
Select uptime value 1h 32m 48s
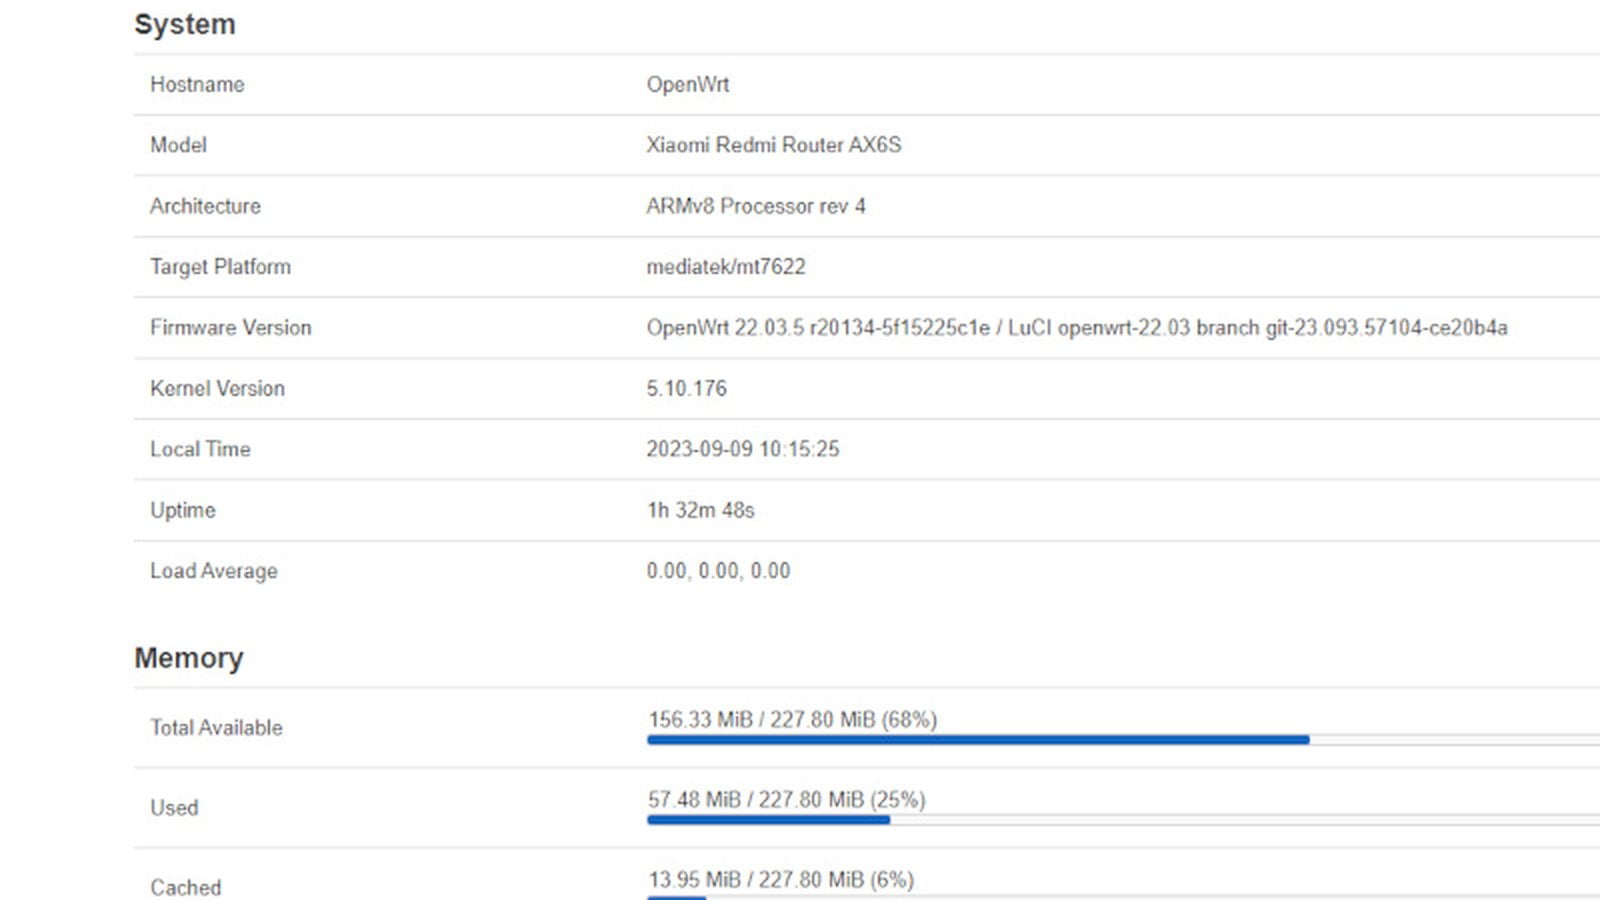click(700, 510)
